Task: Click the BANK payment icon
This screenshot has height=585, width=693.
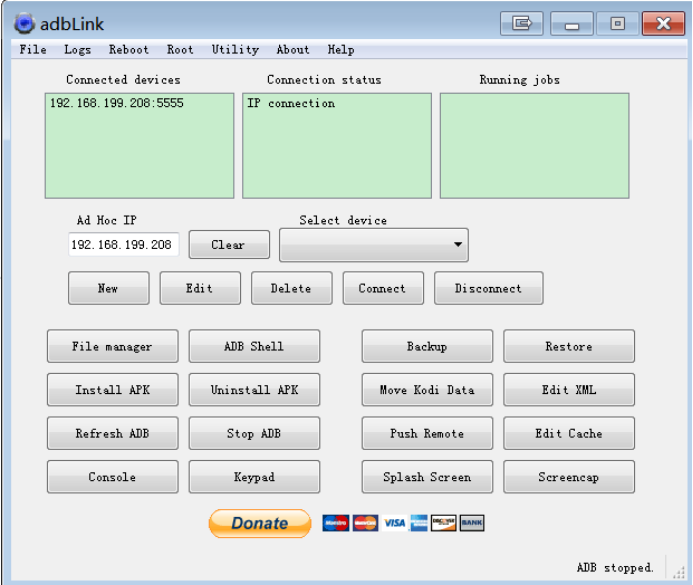Action: [471, 523]
